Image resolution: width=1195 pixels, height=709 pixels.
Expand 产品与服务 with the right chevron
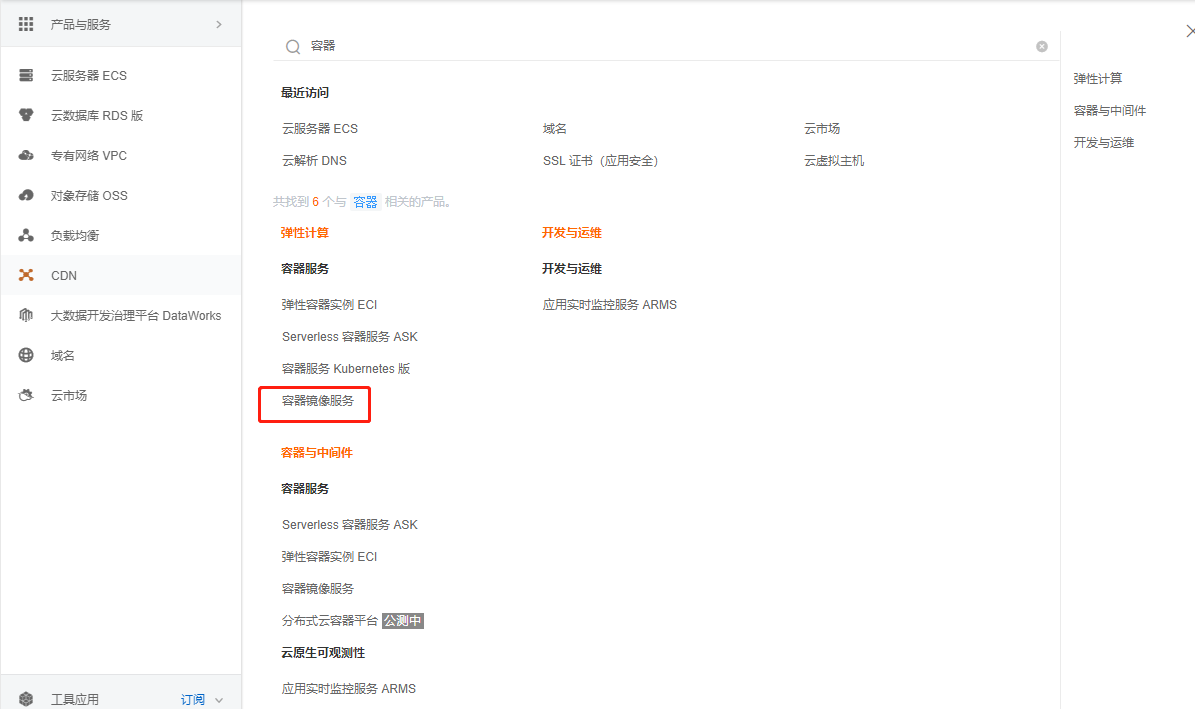[x=219, y=24]
